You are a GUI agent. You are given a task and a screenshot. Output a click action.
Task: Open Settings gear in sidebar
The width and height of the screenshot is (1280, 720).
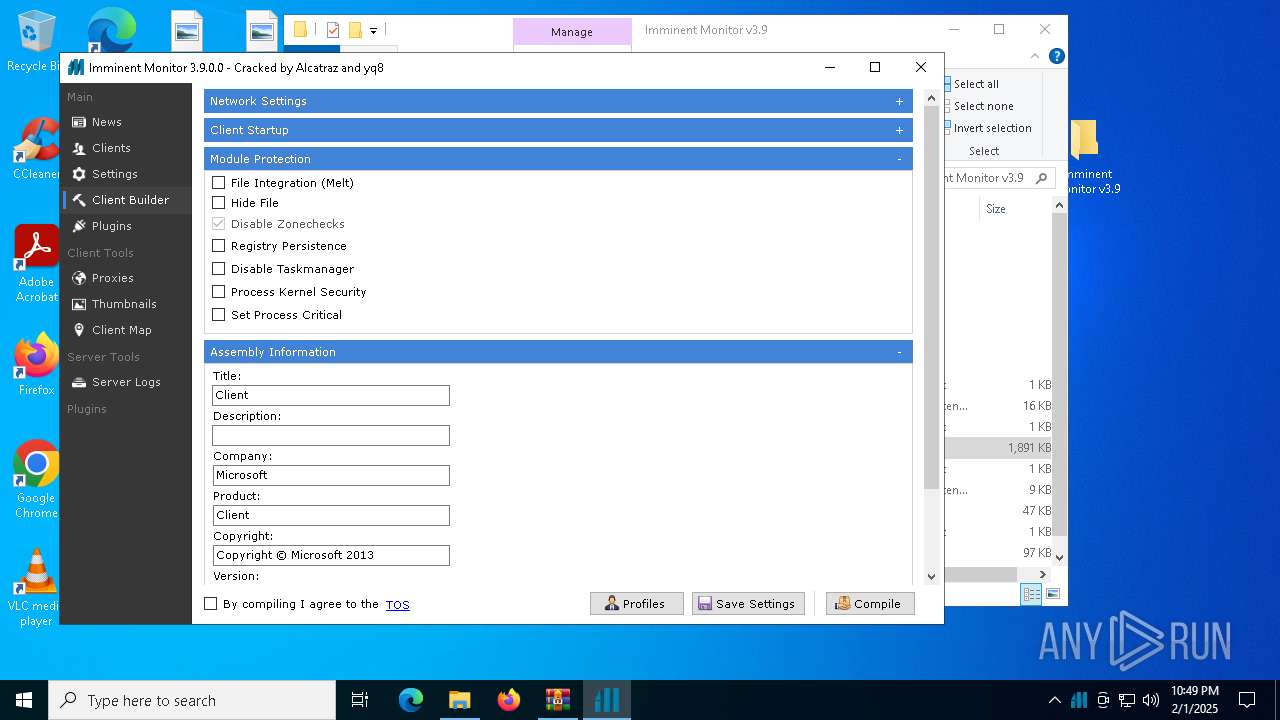(79, 174)
